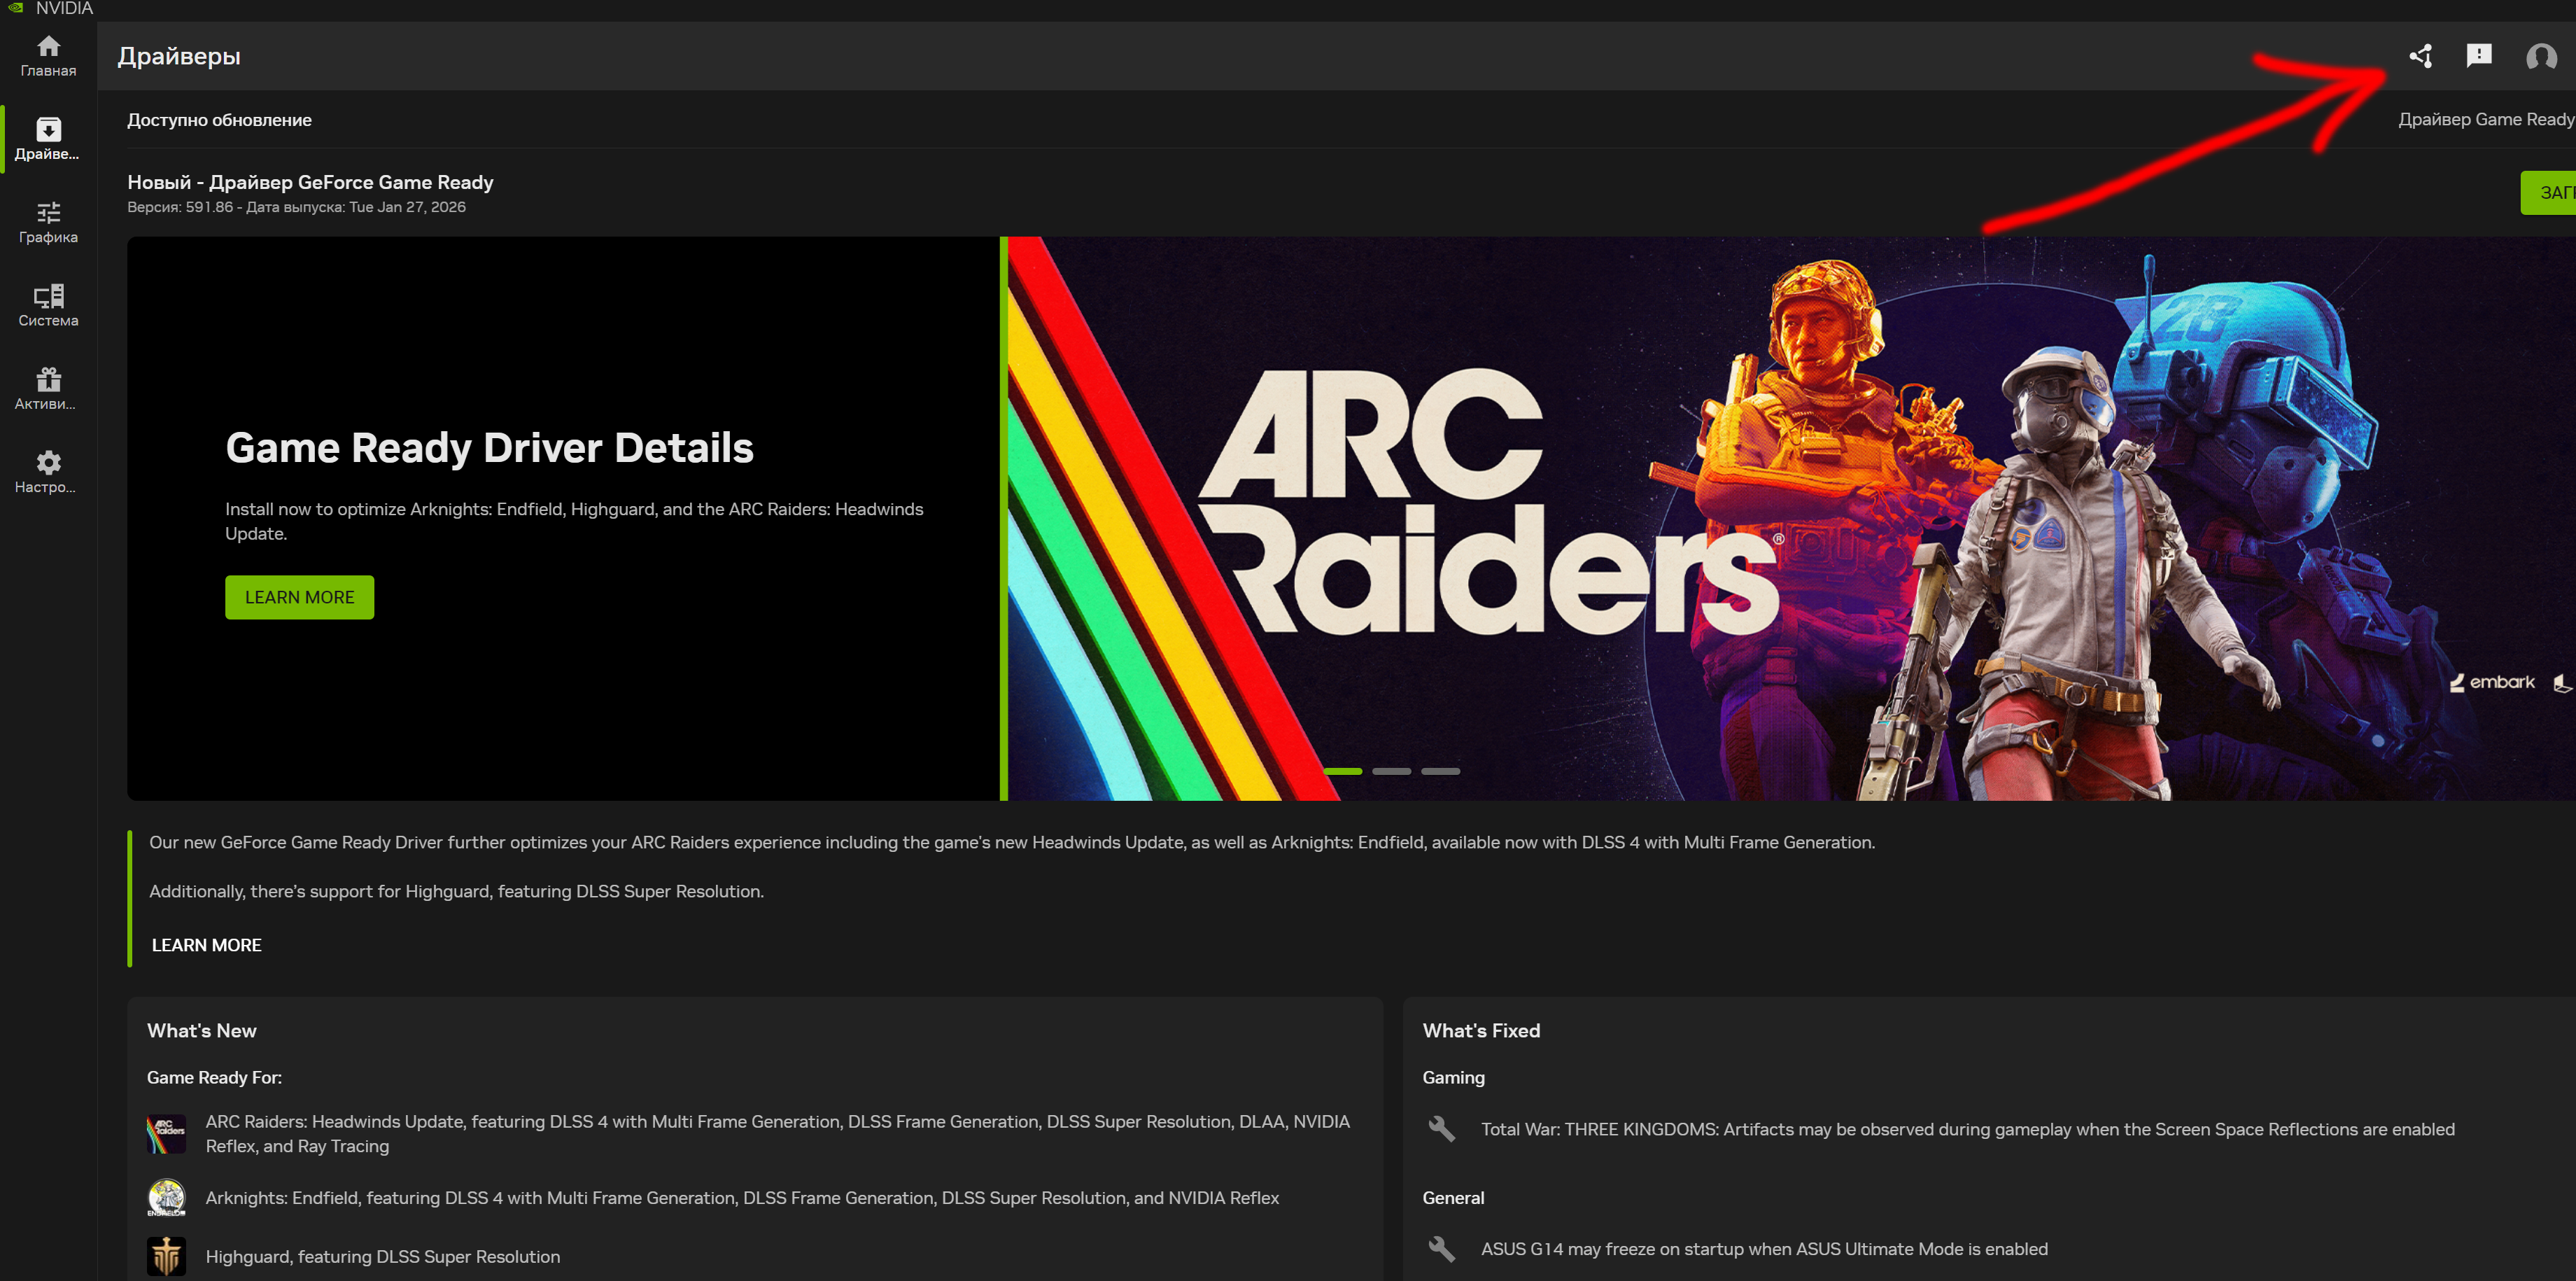The image size is (2576, 1281).
Task: Click the Highguard game thumbnail icon
Action: pyautogui.click(x=166, y=1256)
